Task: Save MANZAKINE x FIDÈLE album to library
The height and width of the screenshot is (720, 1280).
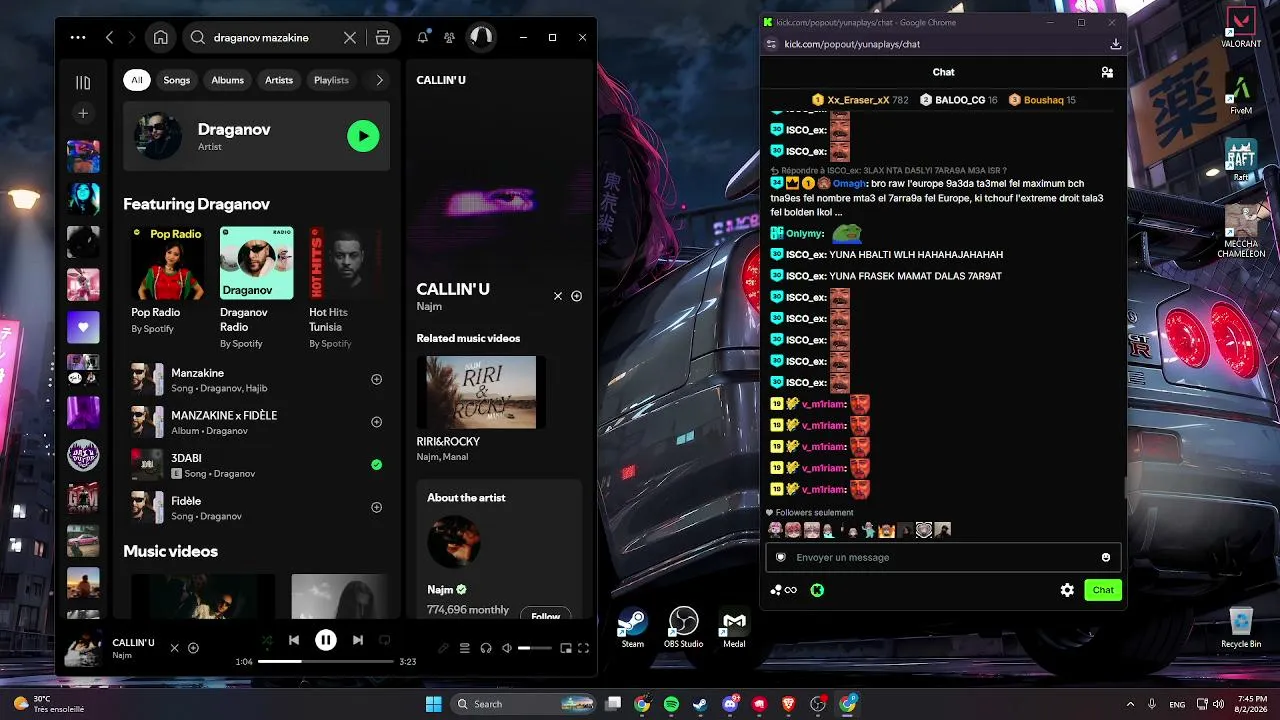Action: (x=377, y=422)
